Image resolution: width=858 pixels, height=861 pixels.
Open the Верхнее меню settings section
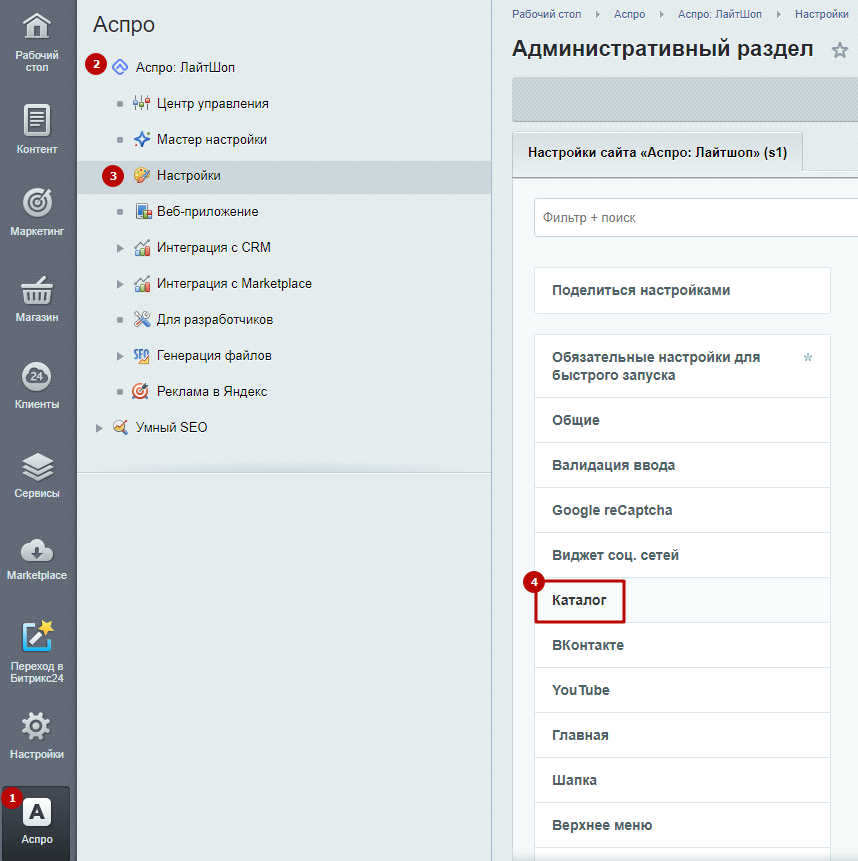(x=682, y=825)
